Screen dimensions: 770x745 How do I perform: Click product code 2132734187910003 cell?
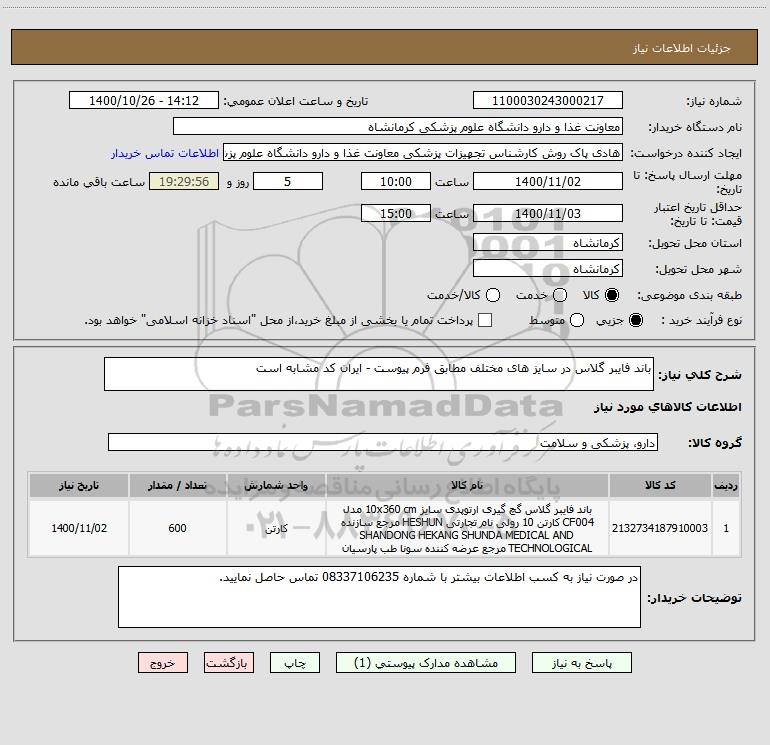pos(660,528)
